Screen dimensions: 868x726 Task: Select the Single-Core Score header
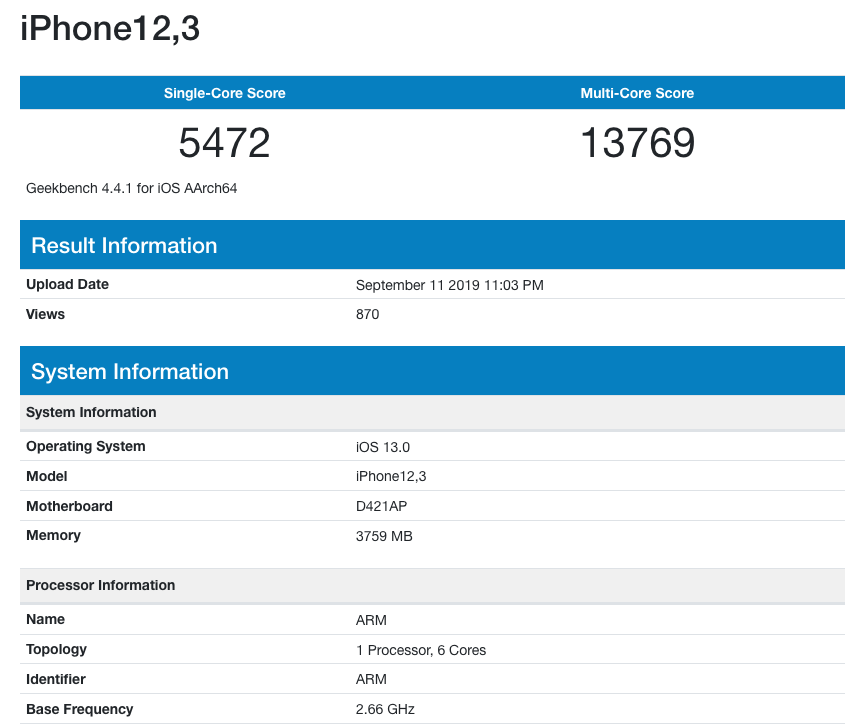tap(225, 93)
